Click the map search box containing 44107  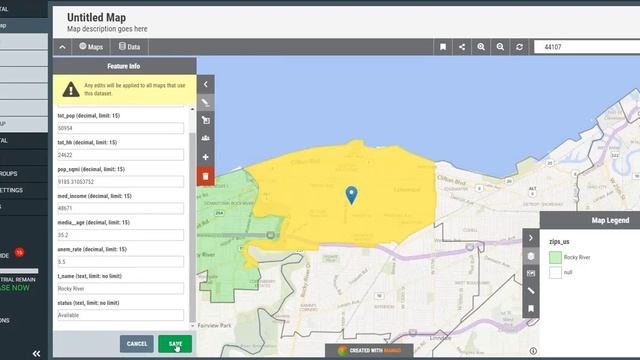point(587,47)
